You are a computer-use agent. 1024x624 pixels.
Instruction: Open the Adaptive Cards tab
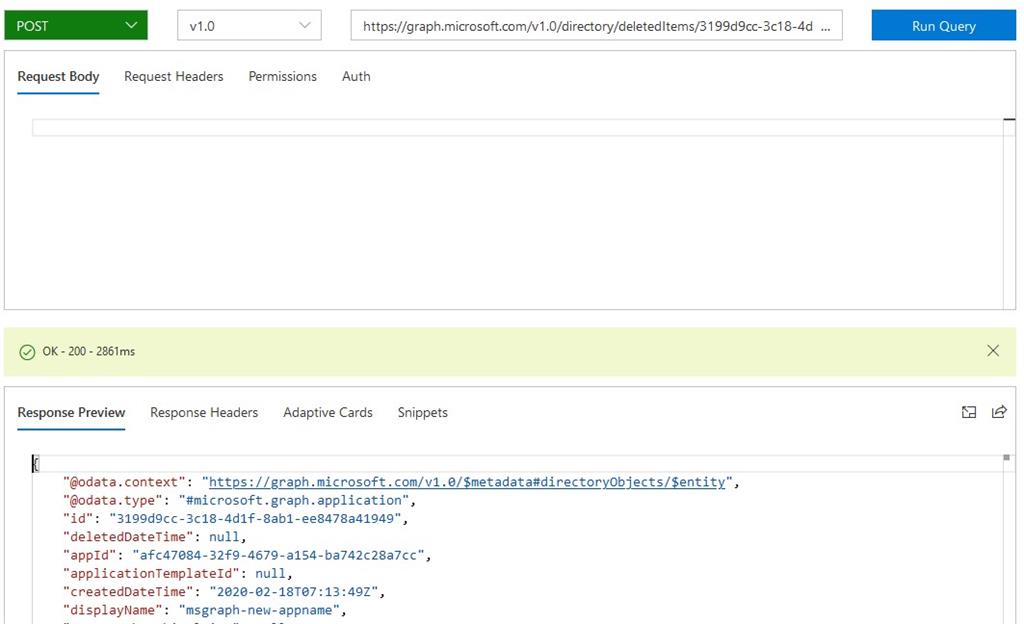(x=328, y=412)
